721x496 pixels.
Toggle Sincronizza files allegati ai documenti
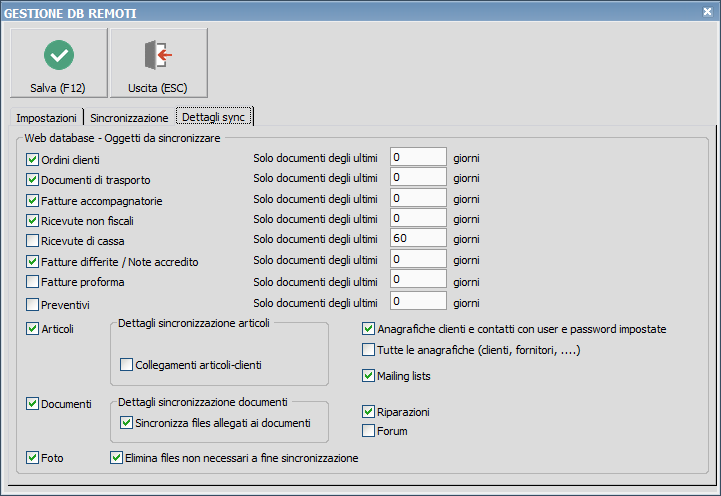126,423
